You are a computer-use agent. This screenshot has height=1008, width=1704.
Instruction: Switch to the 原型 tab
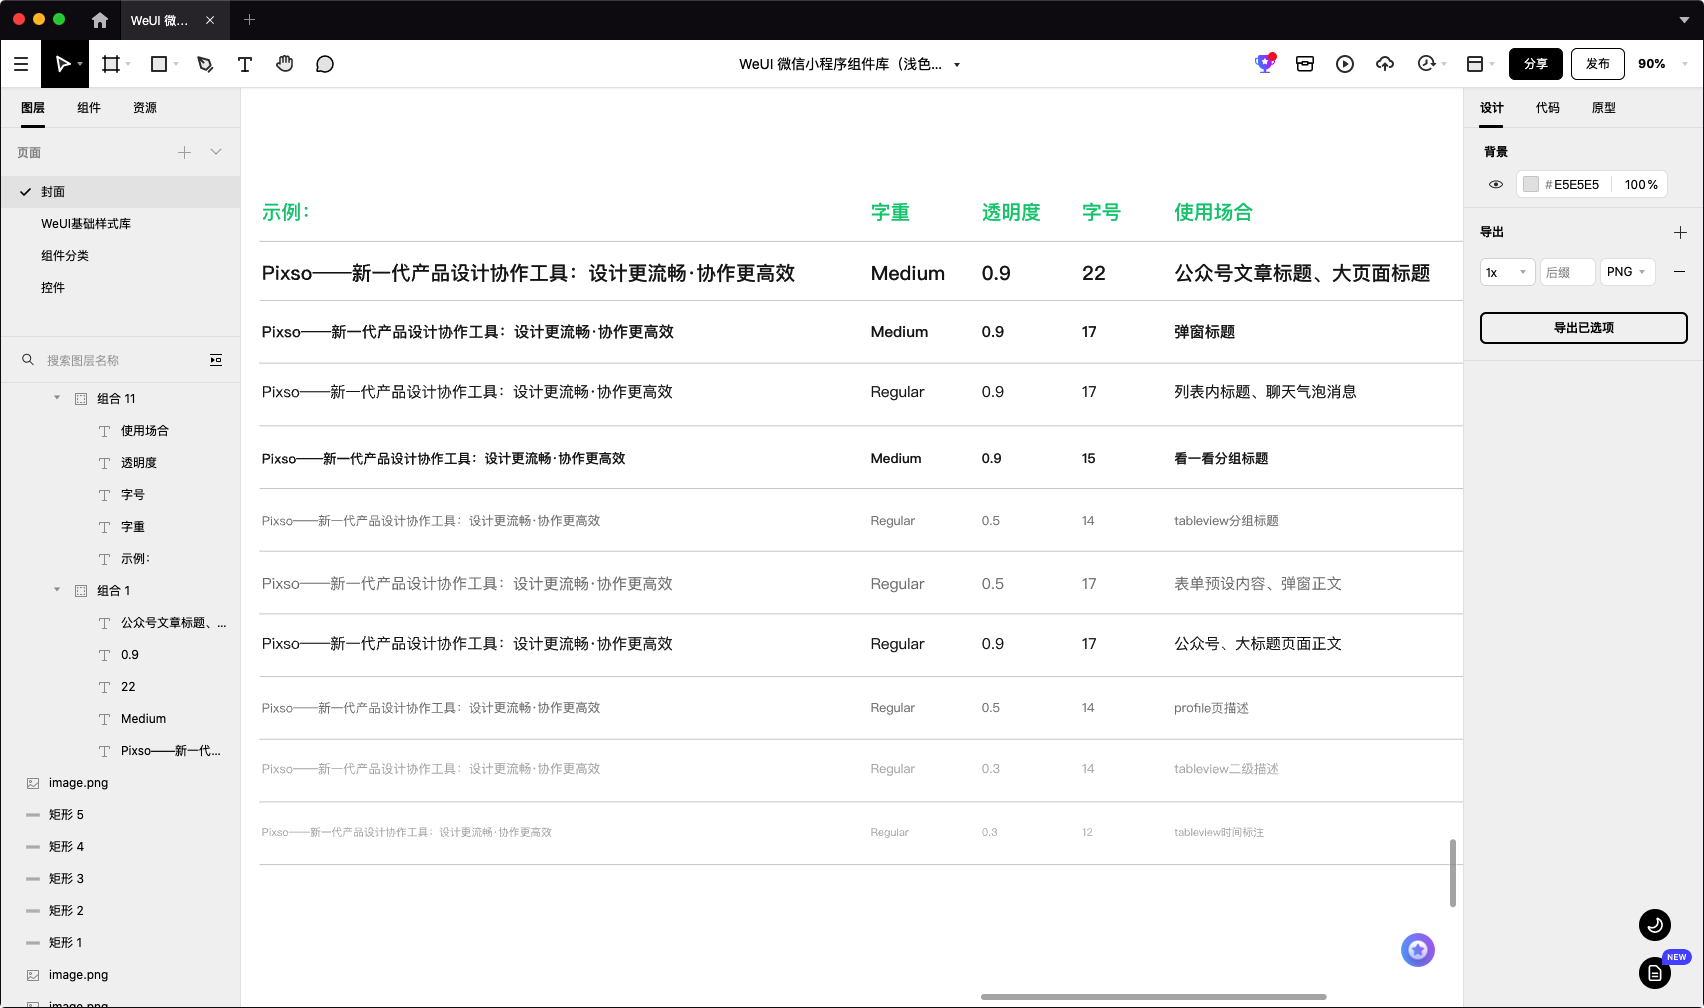pos(1604,108)
